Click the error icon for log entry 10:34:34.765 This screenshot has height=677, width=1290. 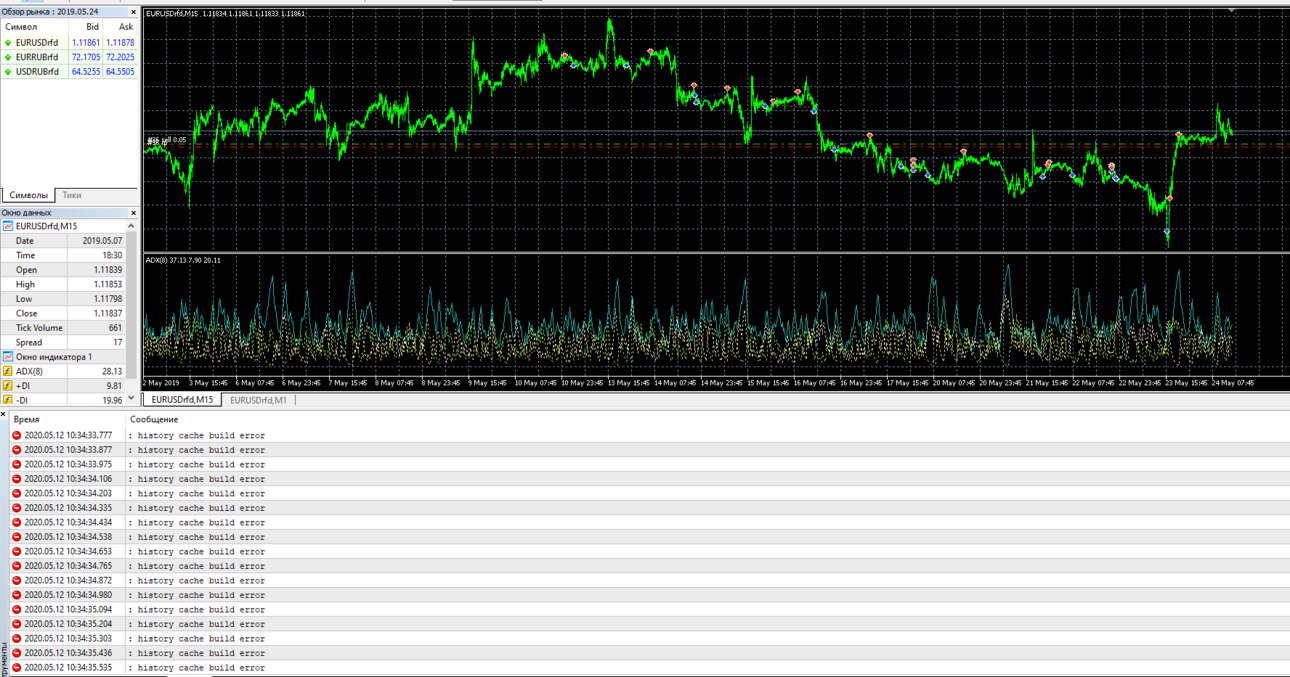pyautogui.click(x=17, y=566)
